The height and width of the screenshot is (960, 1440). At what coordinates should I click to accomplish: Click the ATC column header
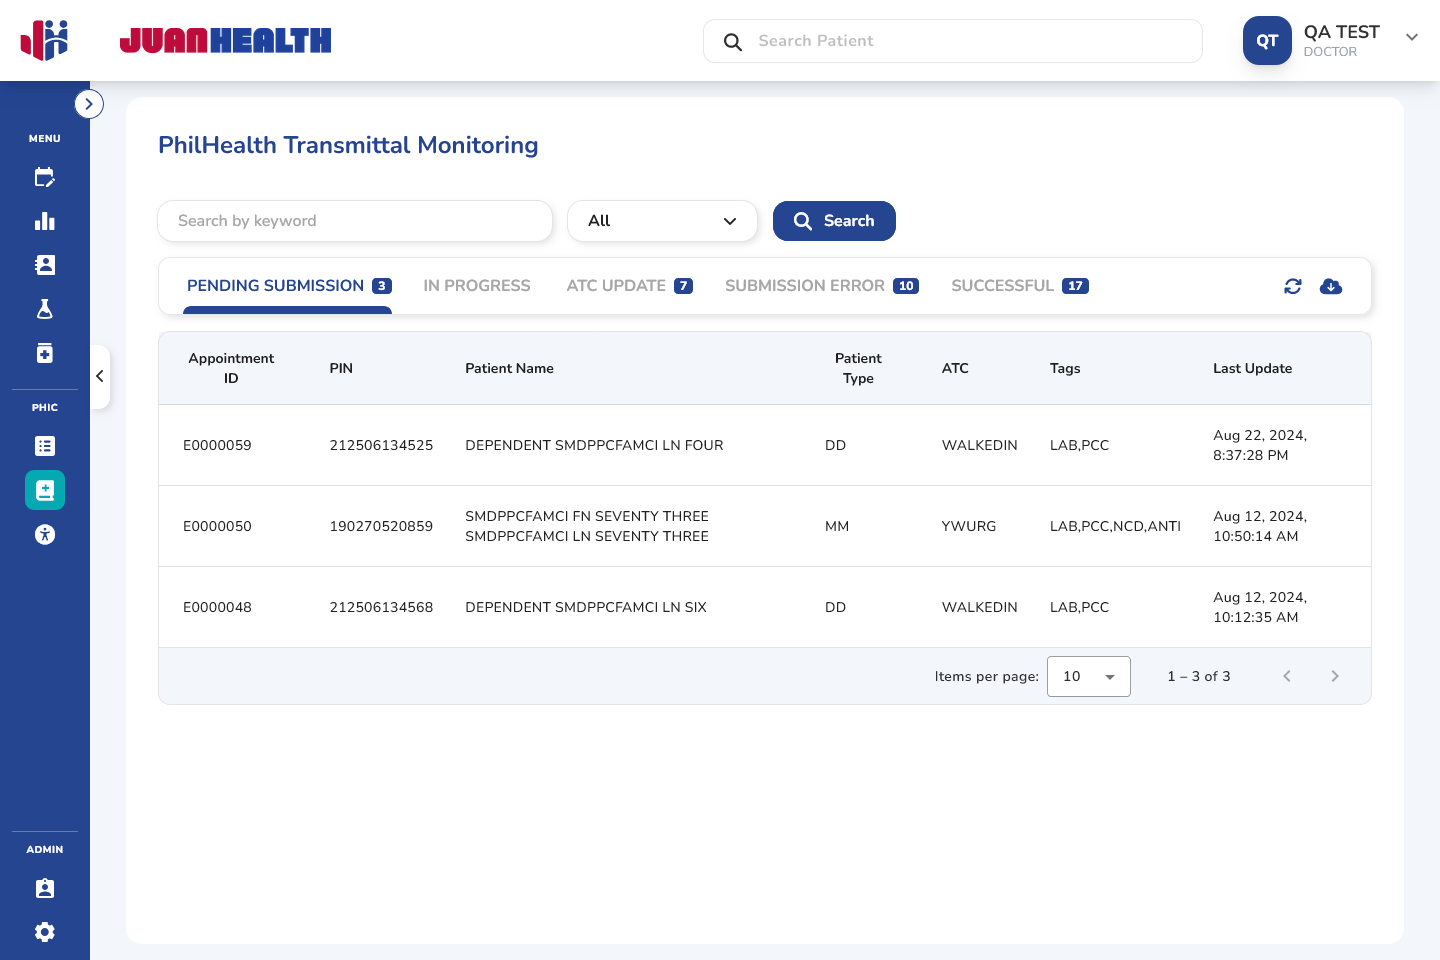(955, 368)
